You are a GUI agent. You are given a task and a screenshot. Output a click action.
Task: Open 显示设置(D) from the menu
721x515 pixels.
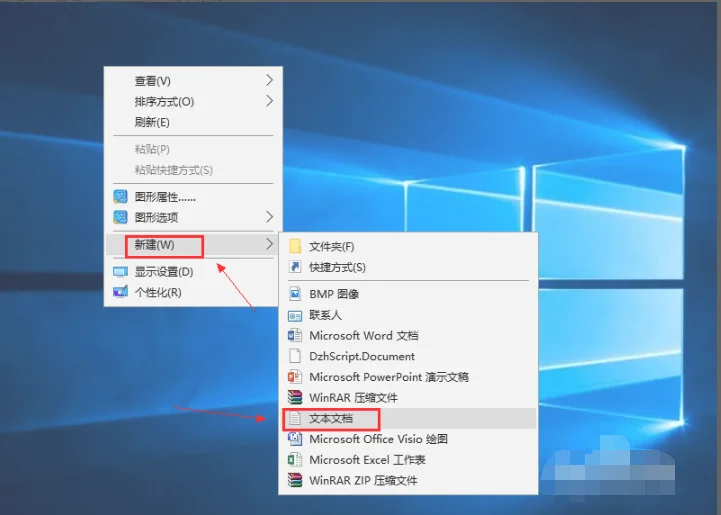tap(193, 272)
